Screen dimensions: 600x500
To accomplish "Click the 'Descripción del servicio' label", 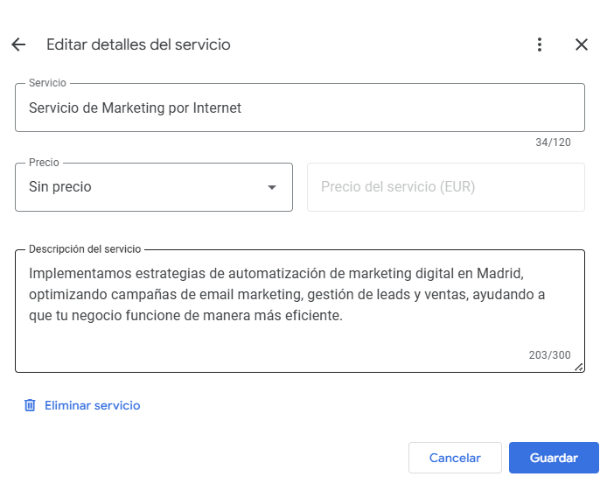I will (x=85, y=249).
